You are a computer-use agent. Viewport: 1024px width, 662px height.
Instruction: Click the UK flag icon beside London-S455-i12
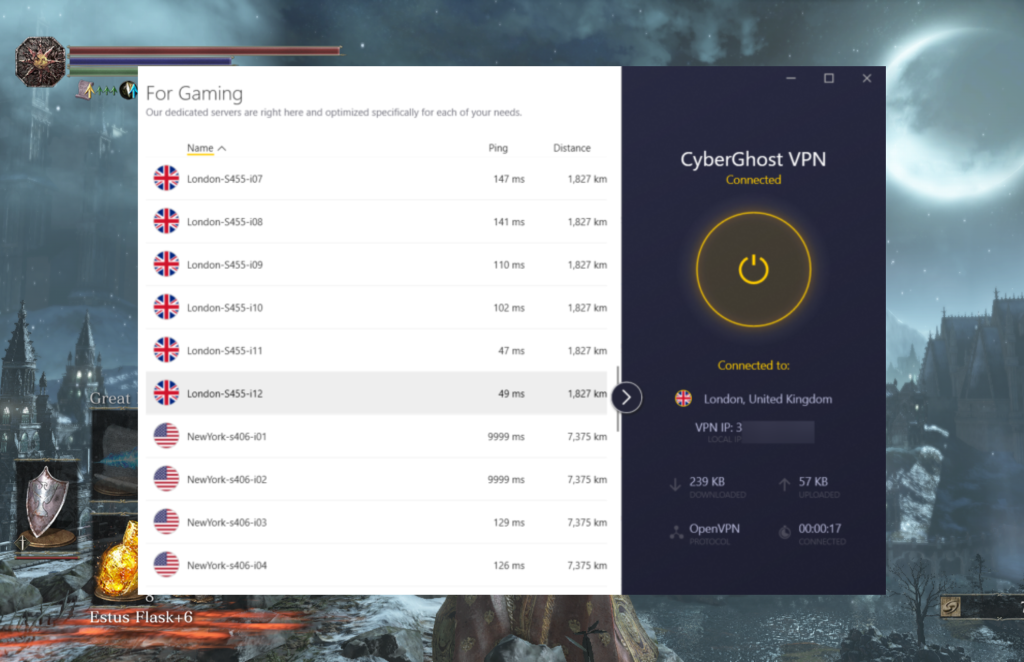click(x=166, y=392)
